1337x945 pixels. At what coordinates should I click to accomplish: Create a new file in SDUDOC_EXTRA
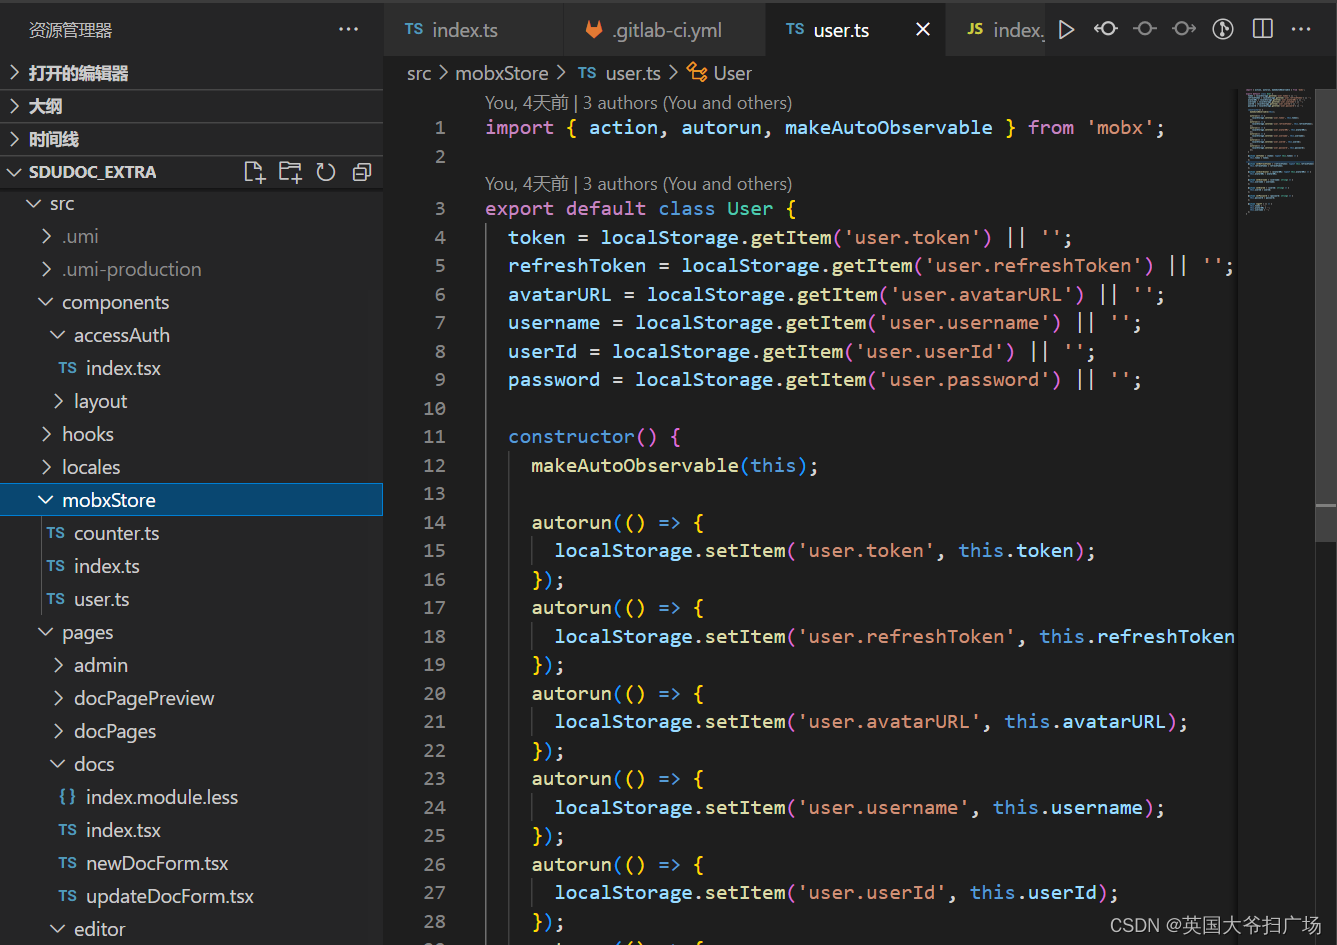(255, 172)
